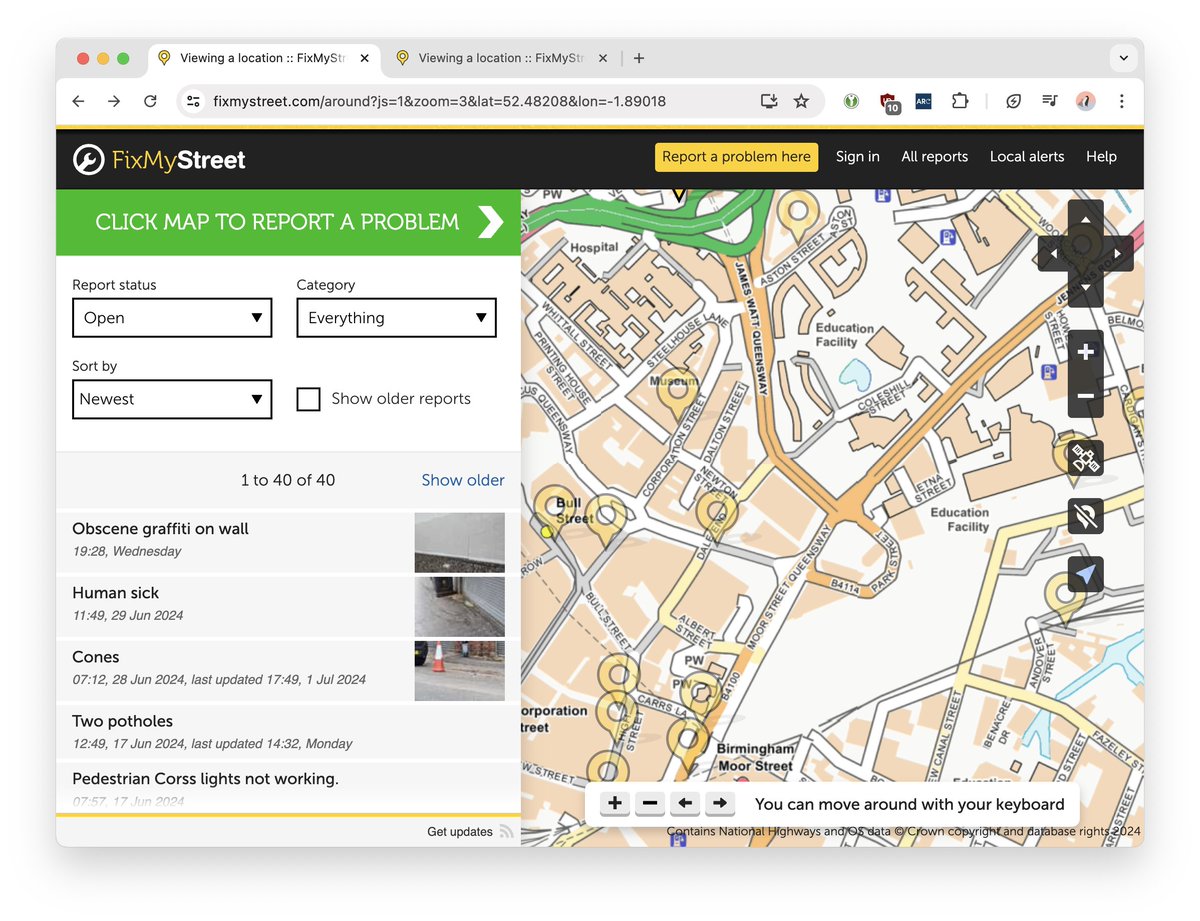
Task: Pan the map up with the arrow control
Action: click(x=1085, y=218)
